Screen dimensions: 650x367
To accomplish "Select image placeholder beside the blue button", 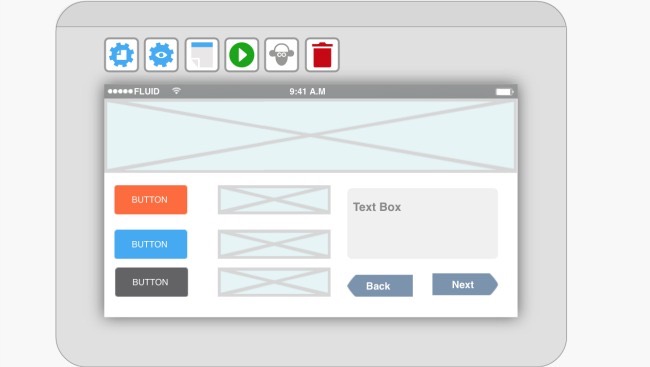I will 274,244.
